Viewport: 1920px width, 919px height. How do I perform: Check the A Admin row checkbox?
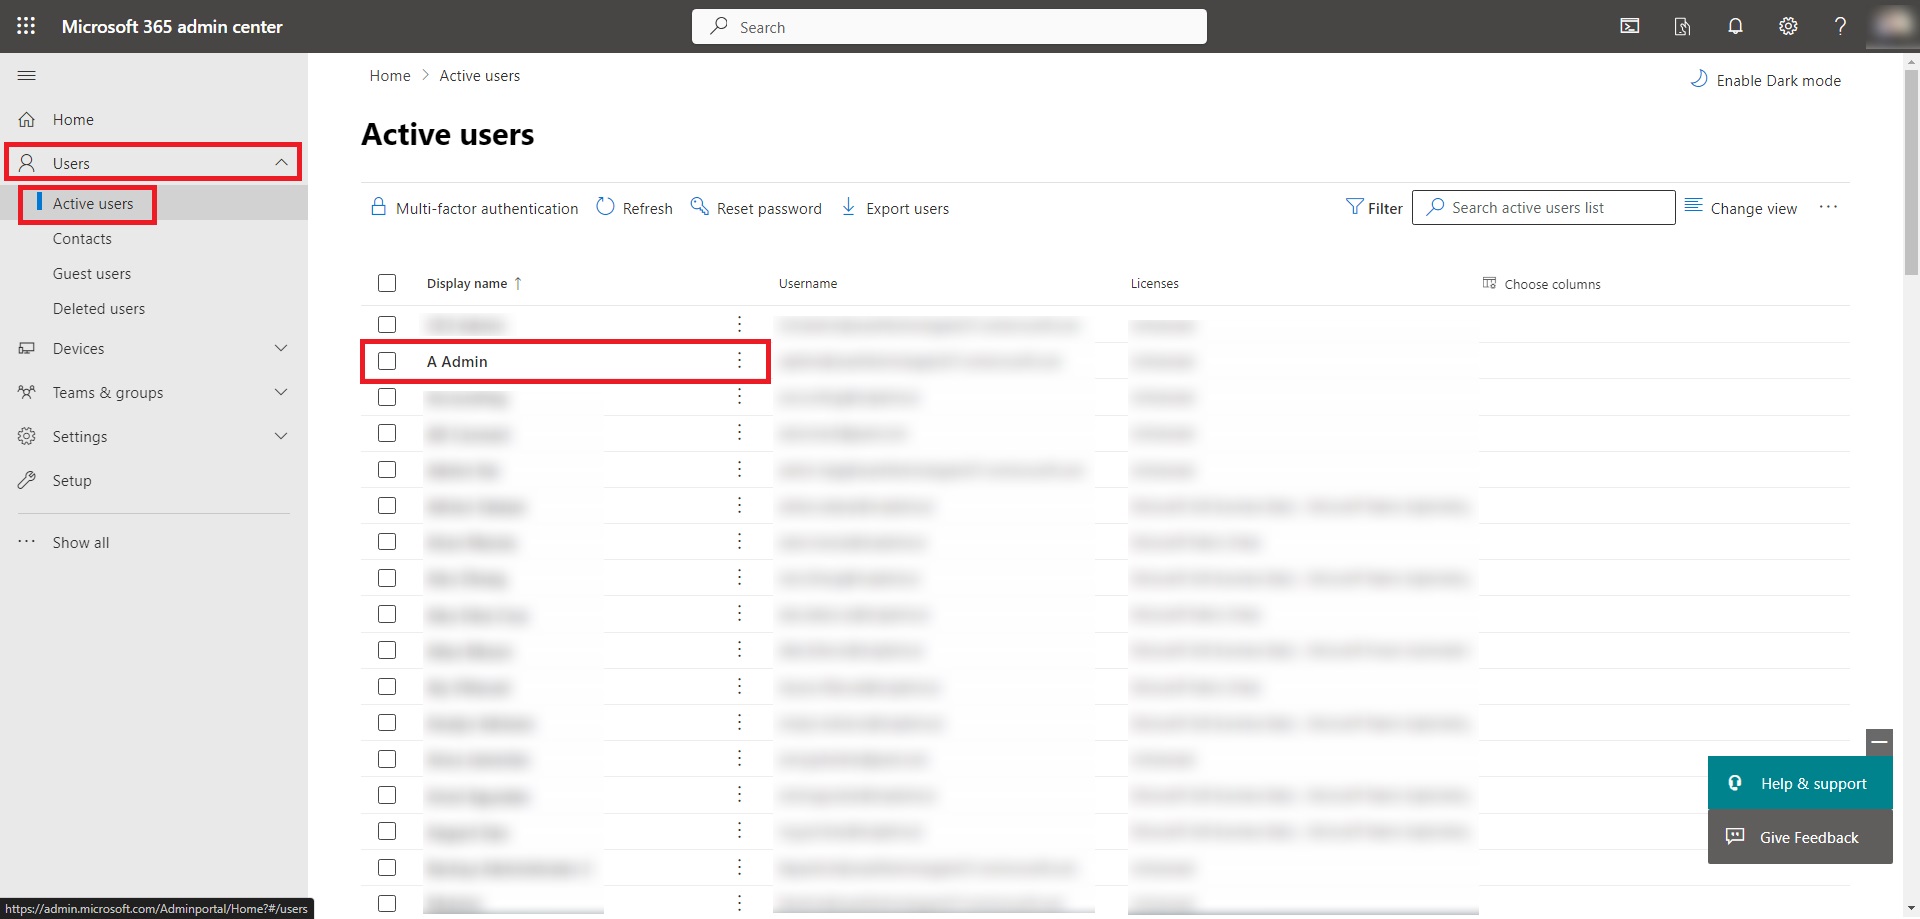[x=387, y=361]
